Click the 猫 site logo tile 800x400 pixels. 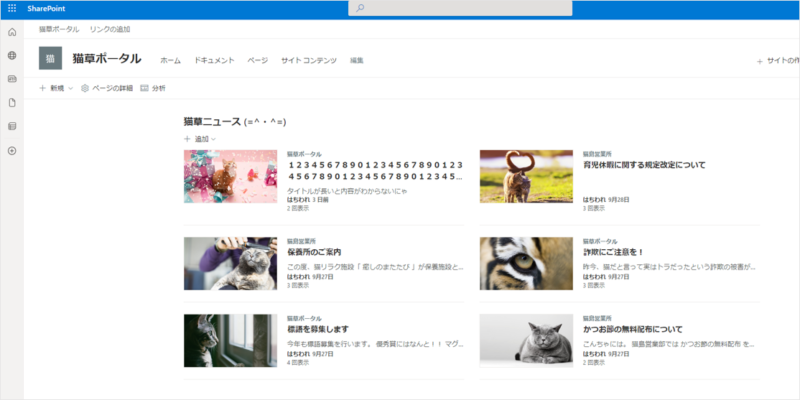coord(50,59)
